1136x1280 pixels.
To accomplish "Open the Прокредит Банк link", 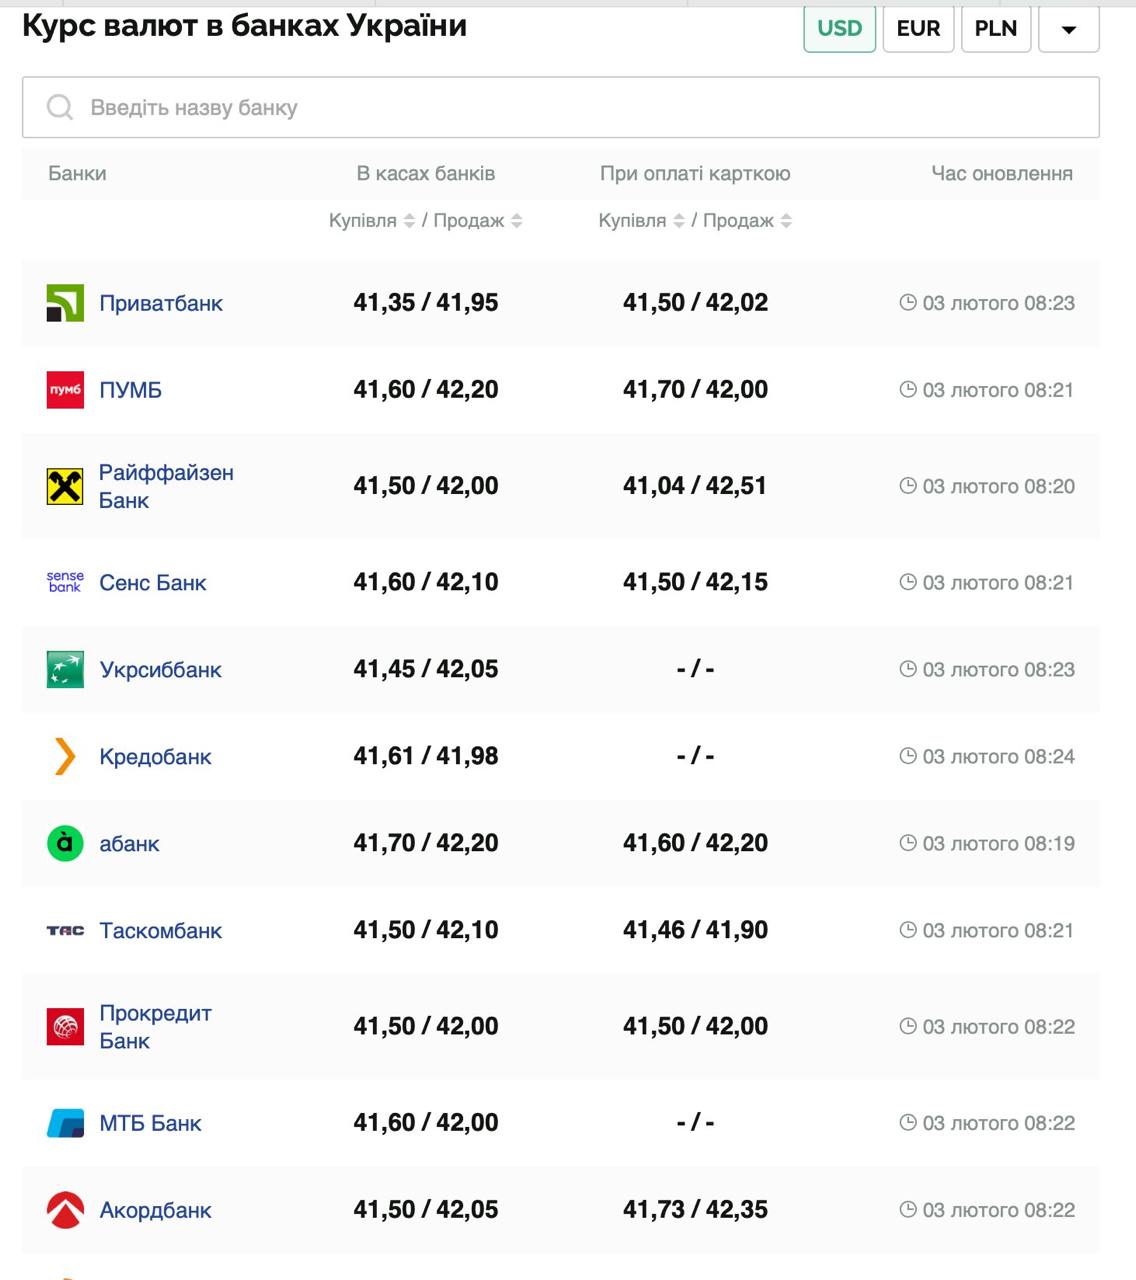I will pyautogui.click(x=155, y=1027).
